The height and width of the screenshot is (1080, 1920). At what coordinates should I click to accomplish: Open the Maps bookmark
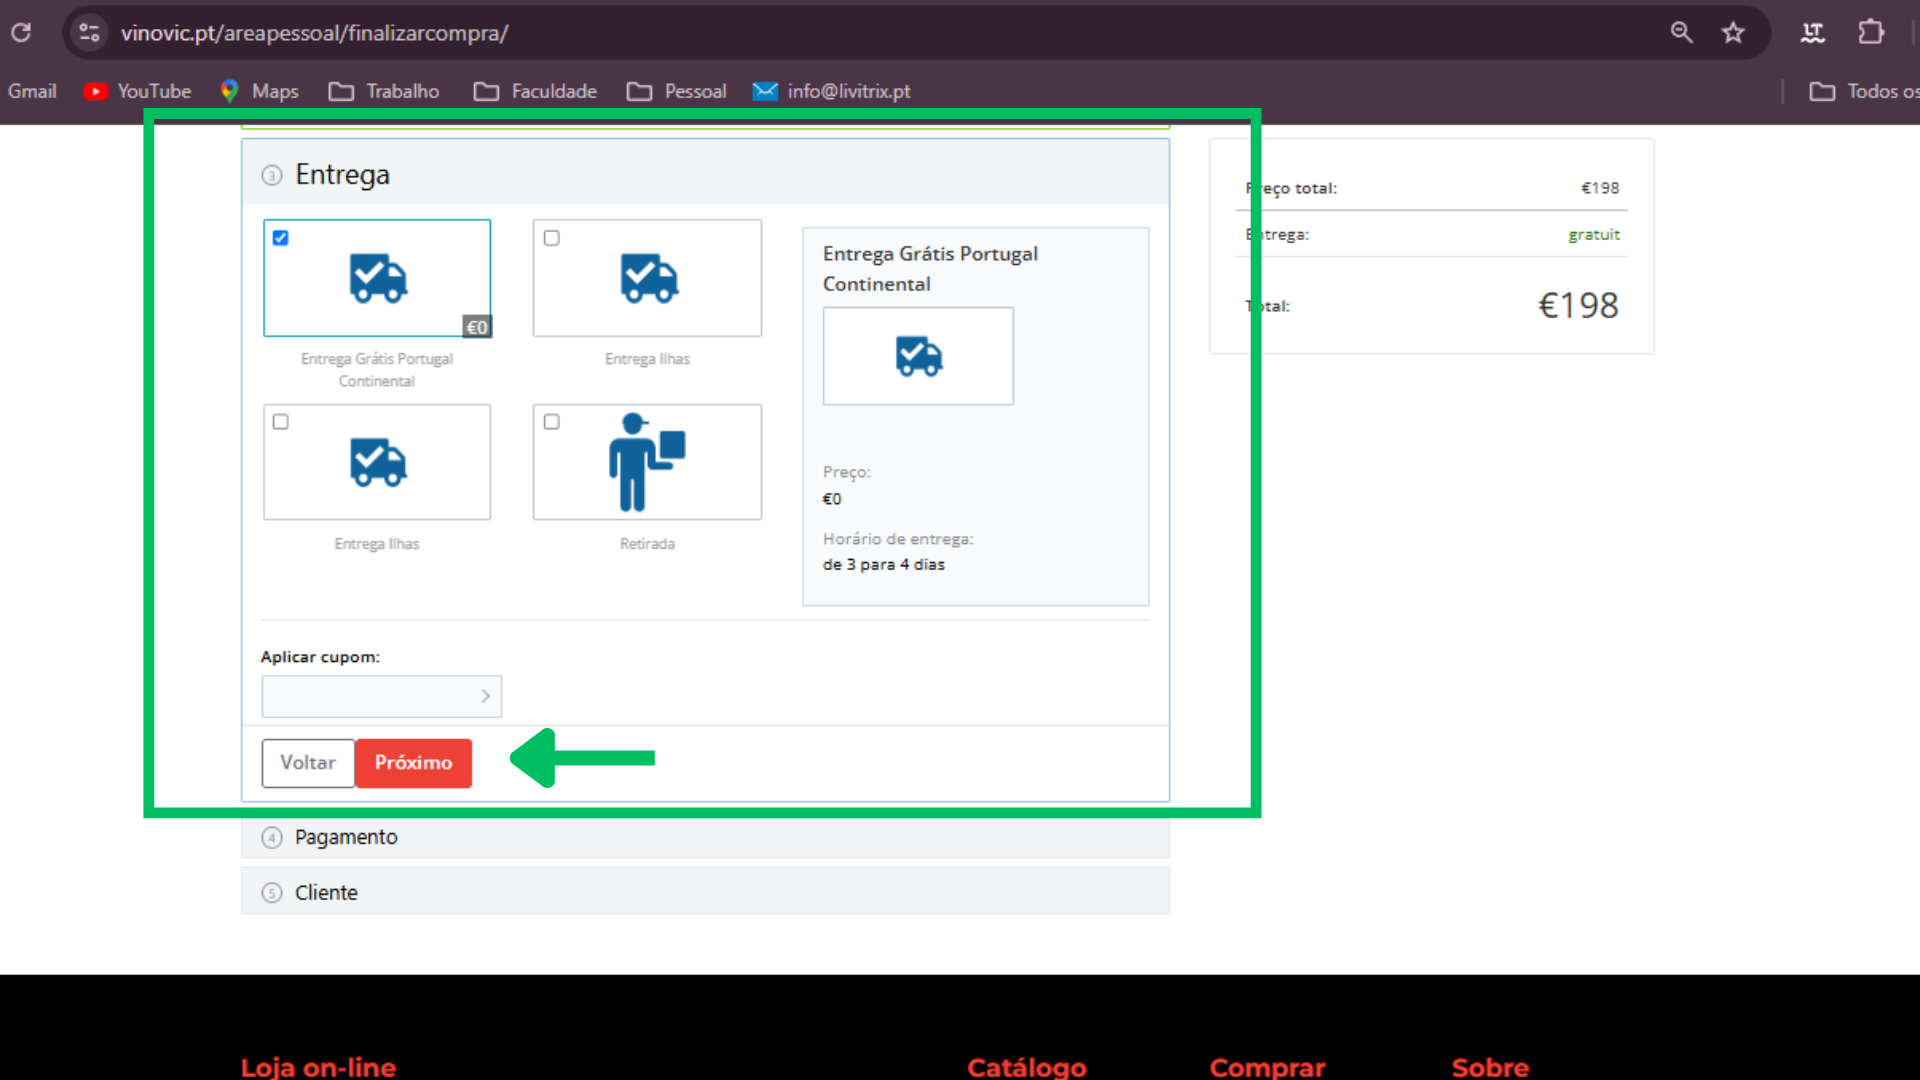pyautogui.click(x=260, y=91)
